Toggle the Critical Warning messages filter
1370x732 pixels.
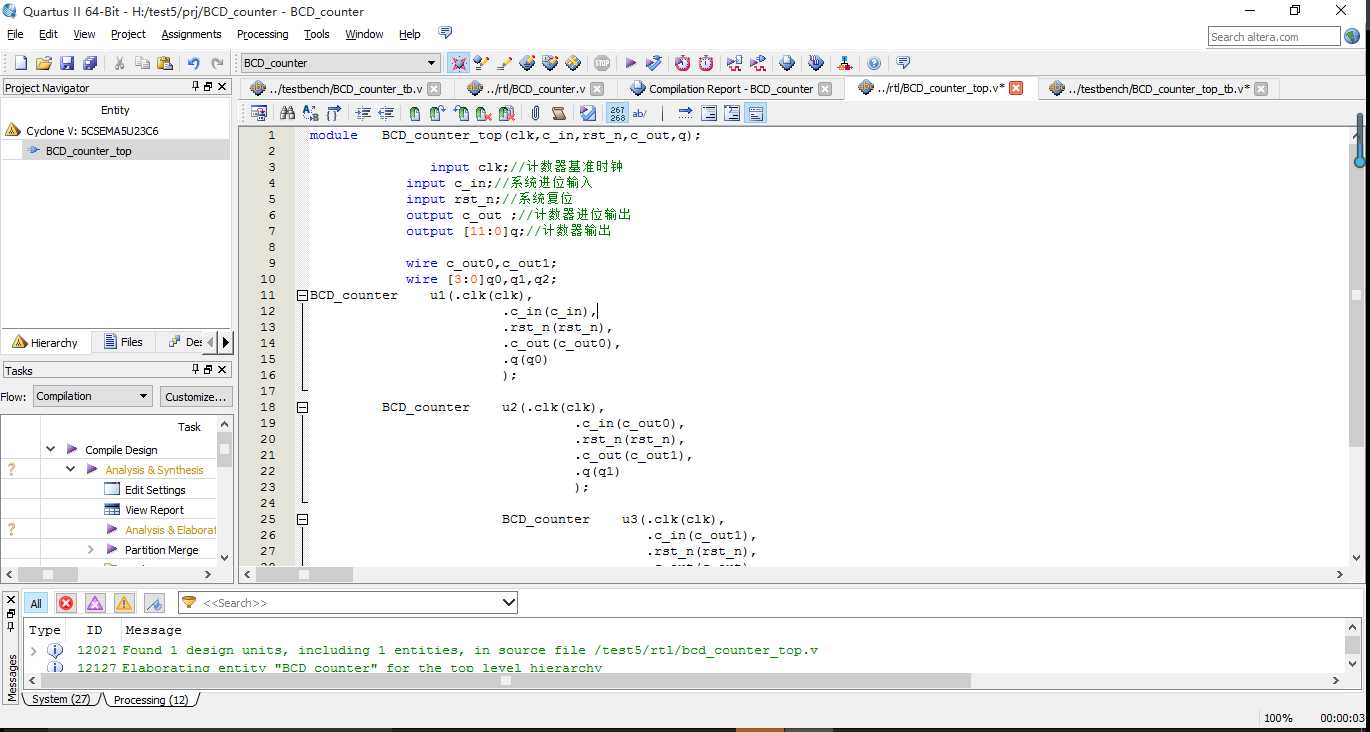click(x=95, y=603)
